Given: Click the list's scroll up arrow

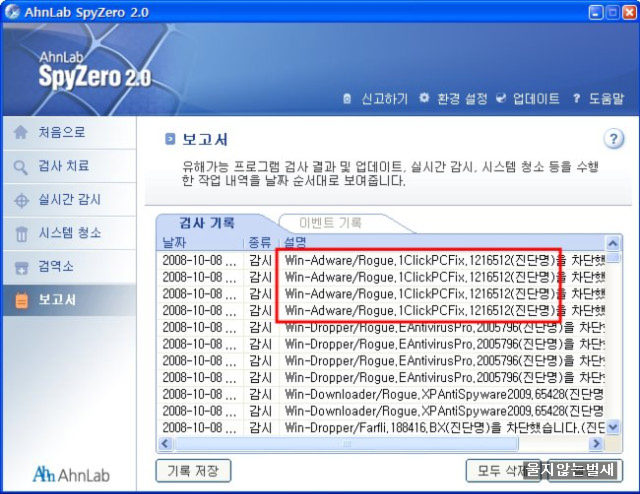Looking at the screenshot, I should pos(613,244).
